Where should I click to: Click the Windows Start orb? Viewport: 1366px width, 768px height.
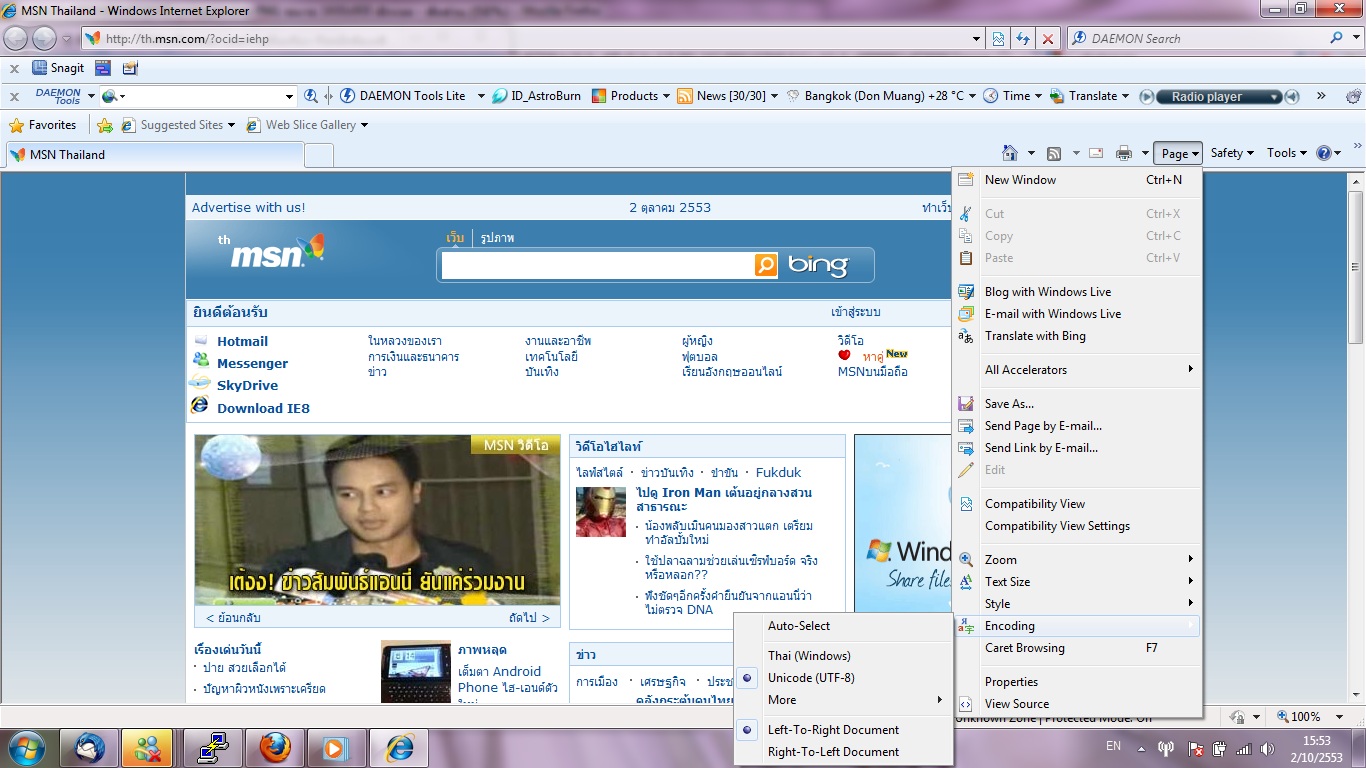tap(24, 748)
